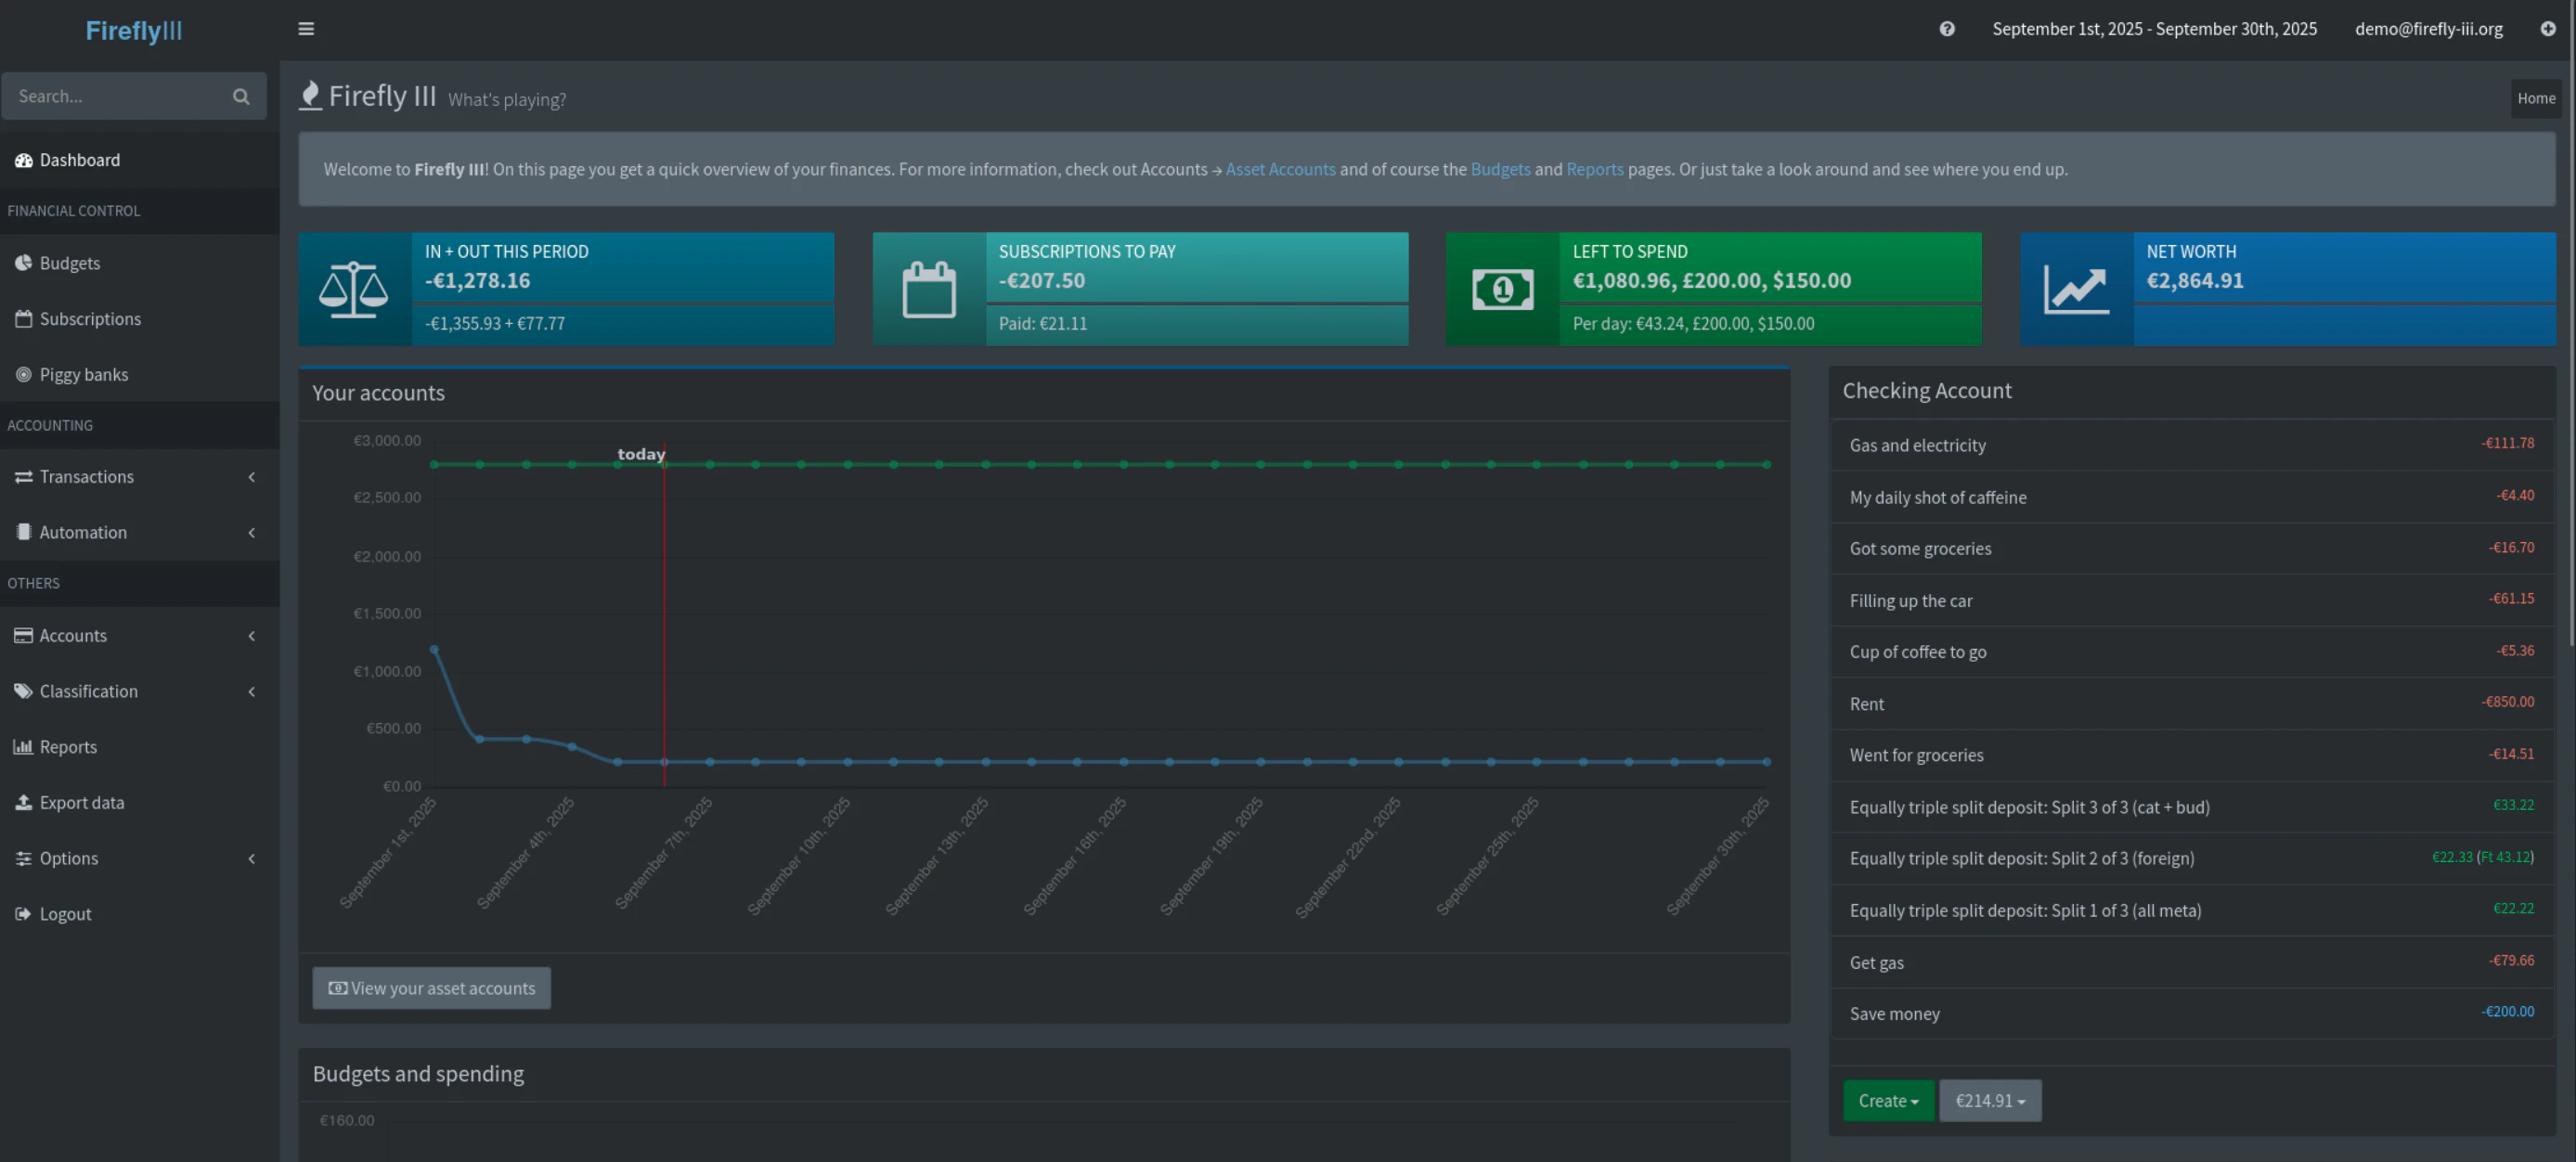Viewport: 2576px width, 1162px height.
Task: Open the Reports menu item
Action: pyautogui.click(x=140, y=747)
